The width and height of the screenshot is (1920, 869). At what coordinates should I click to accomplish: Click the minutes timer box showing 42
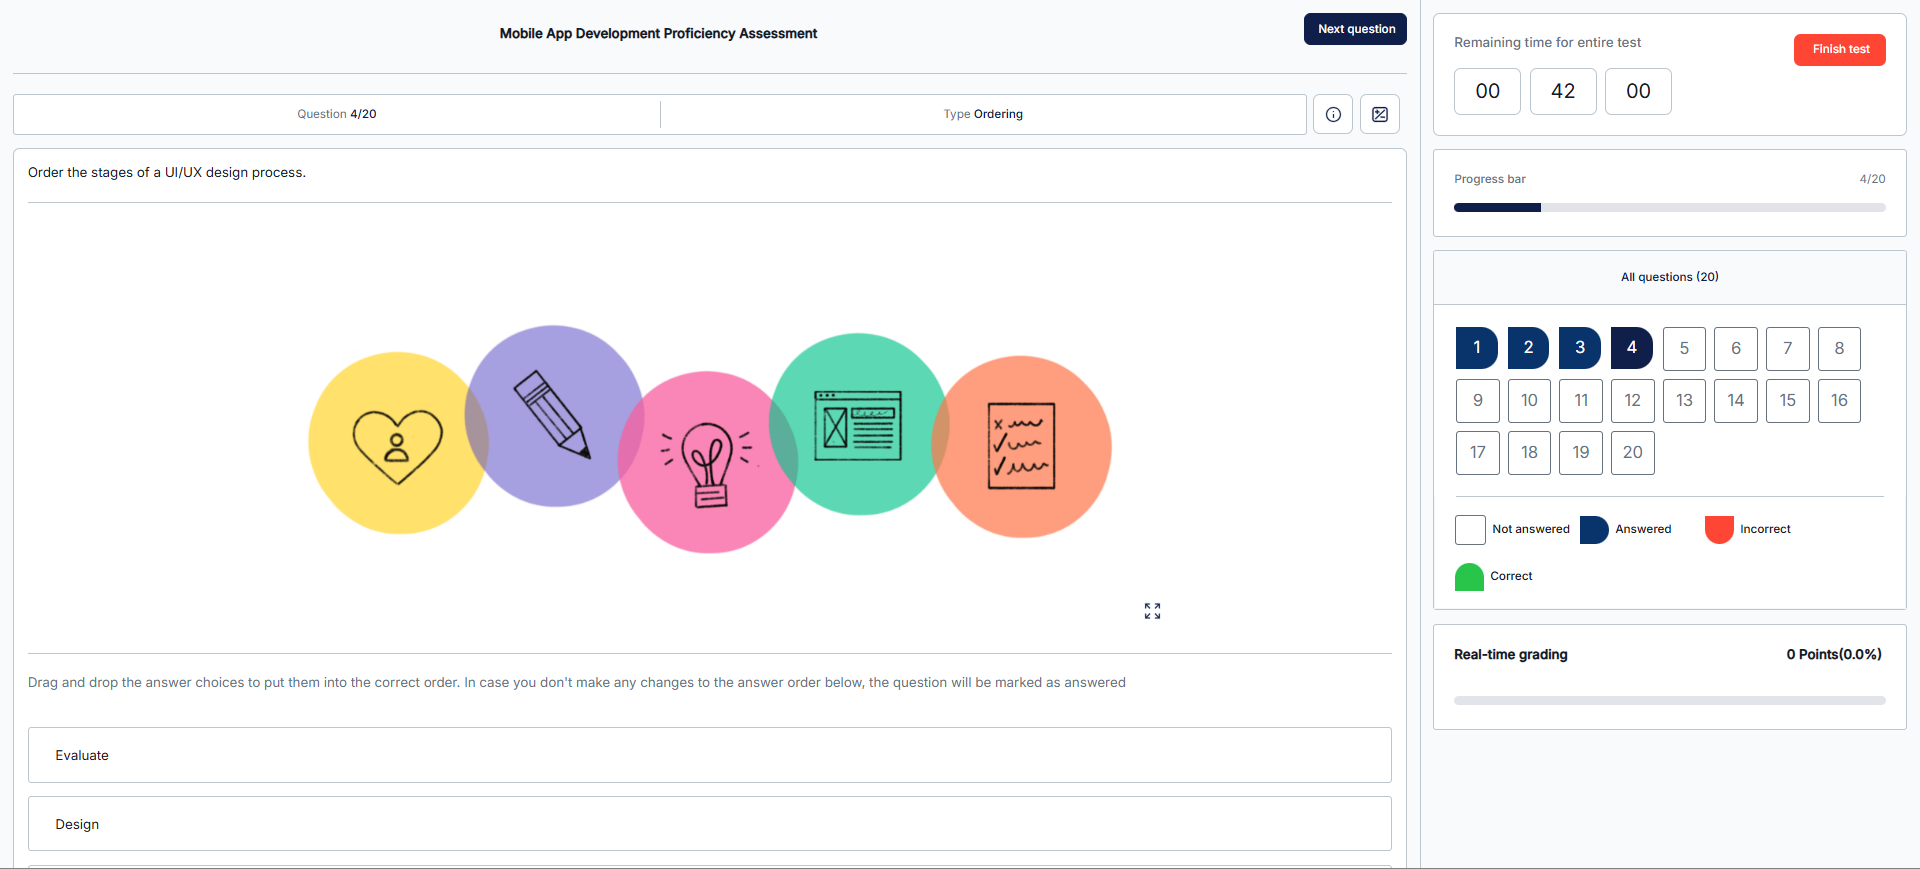(x=1562, y=91)
